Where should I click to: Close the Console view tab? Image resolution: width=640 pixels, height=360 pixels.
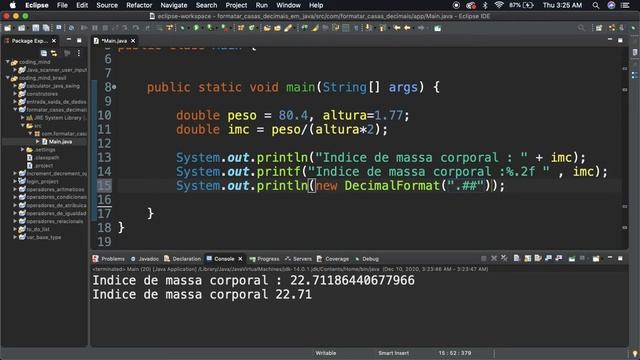click(240, 259)
